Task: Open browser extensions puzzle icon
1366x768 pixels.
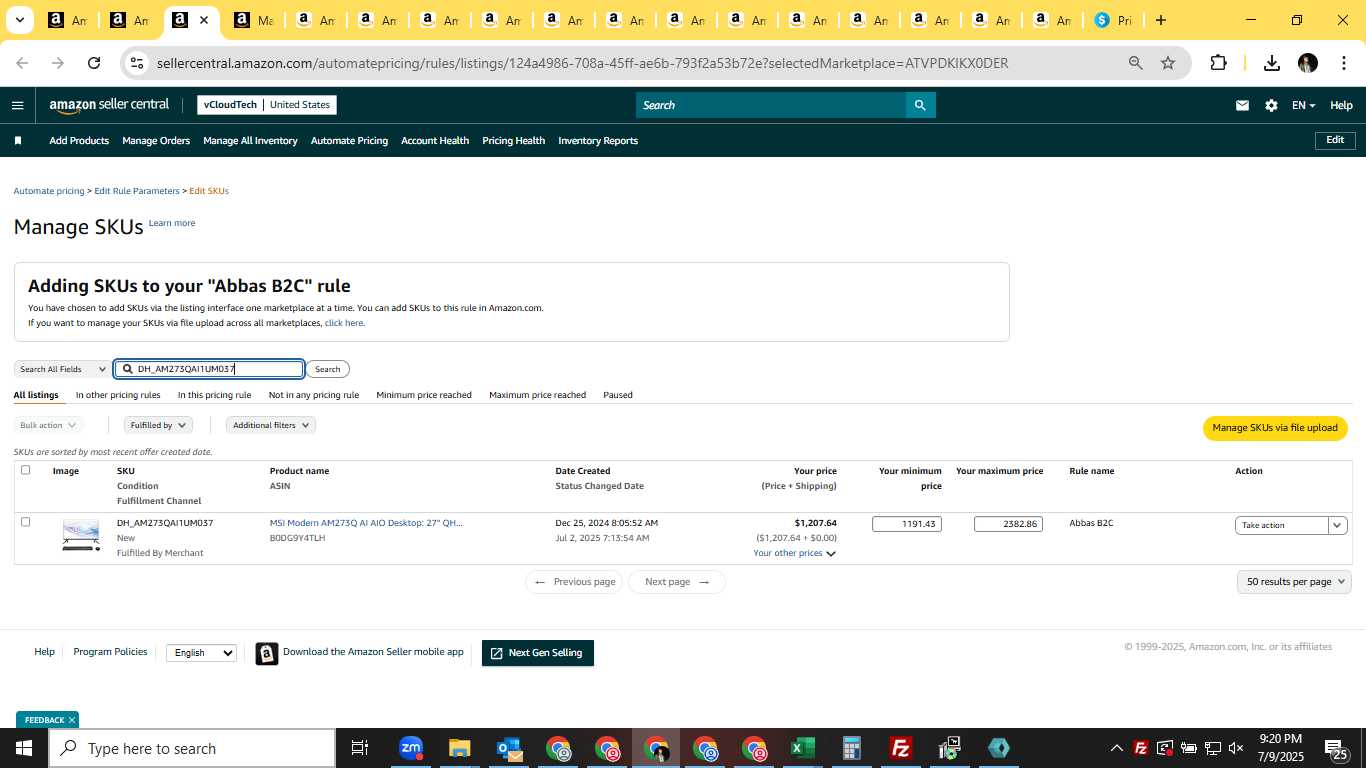Action: (1218, 63)
